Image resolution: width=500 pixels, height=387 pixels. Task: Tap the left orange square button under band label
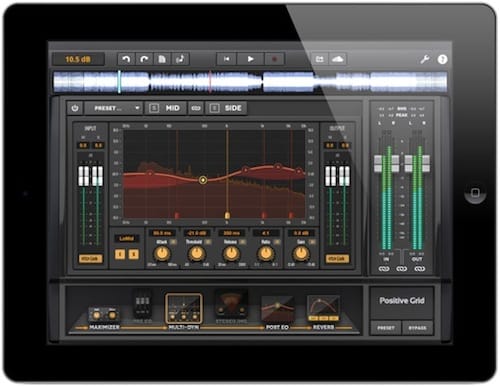pos(120,254)
